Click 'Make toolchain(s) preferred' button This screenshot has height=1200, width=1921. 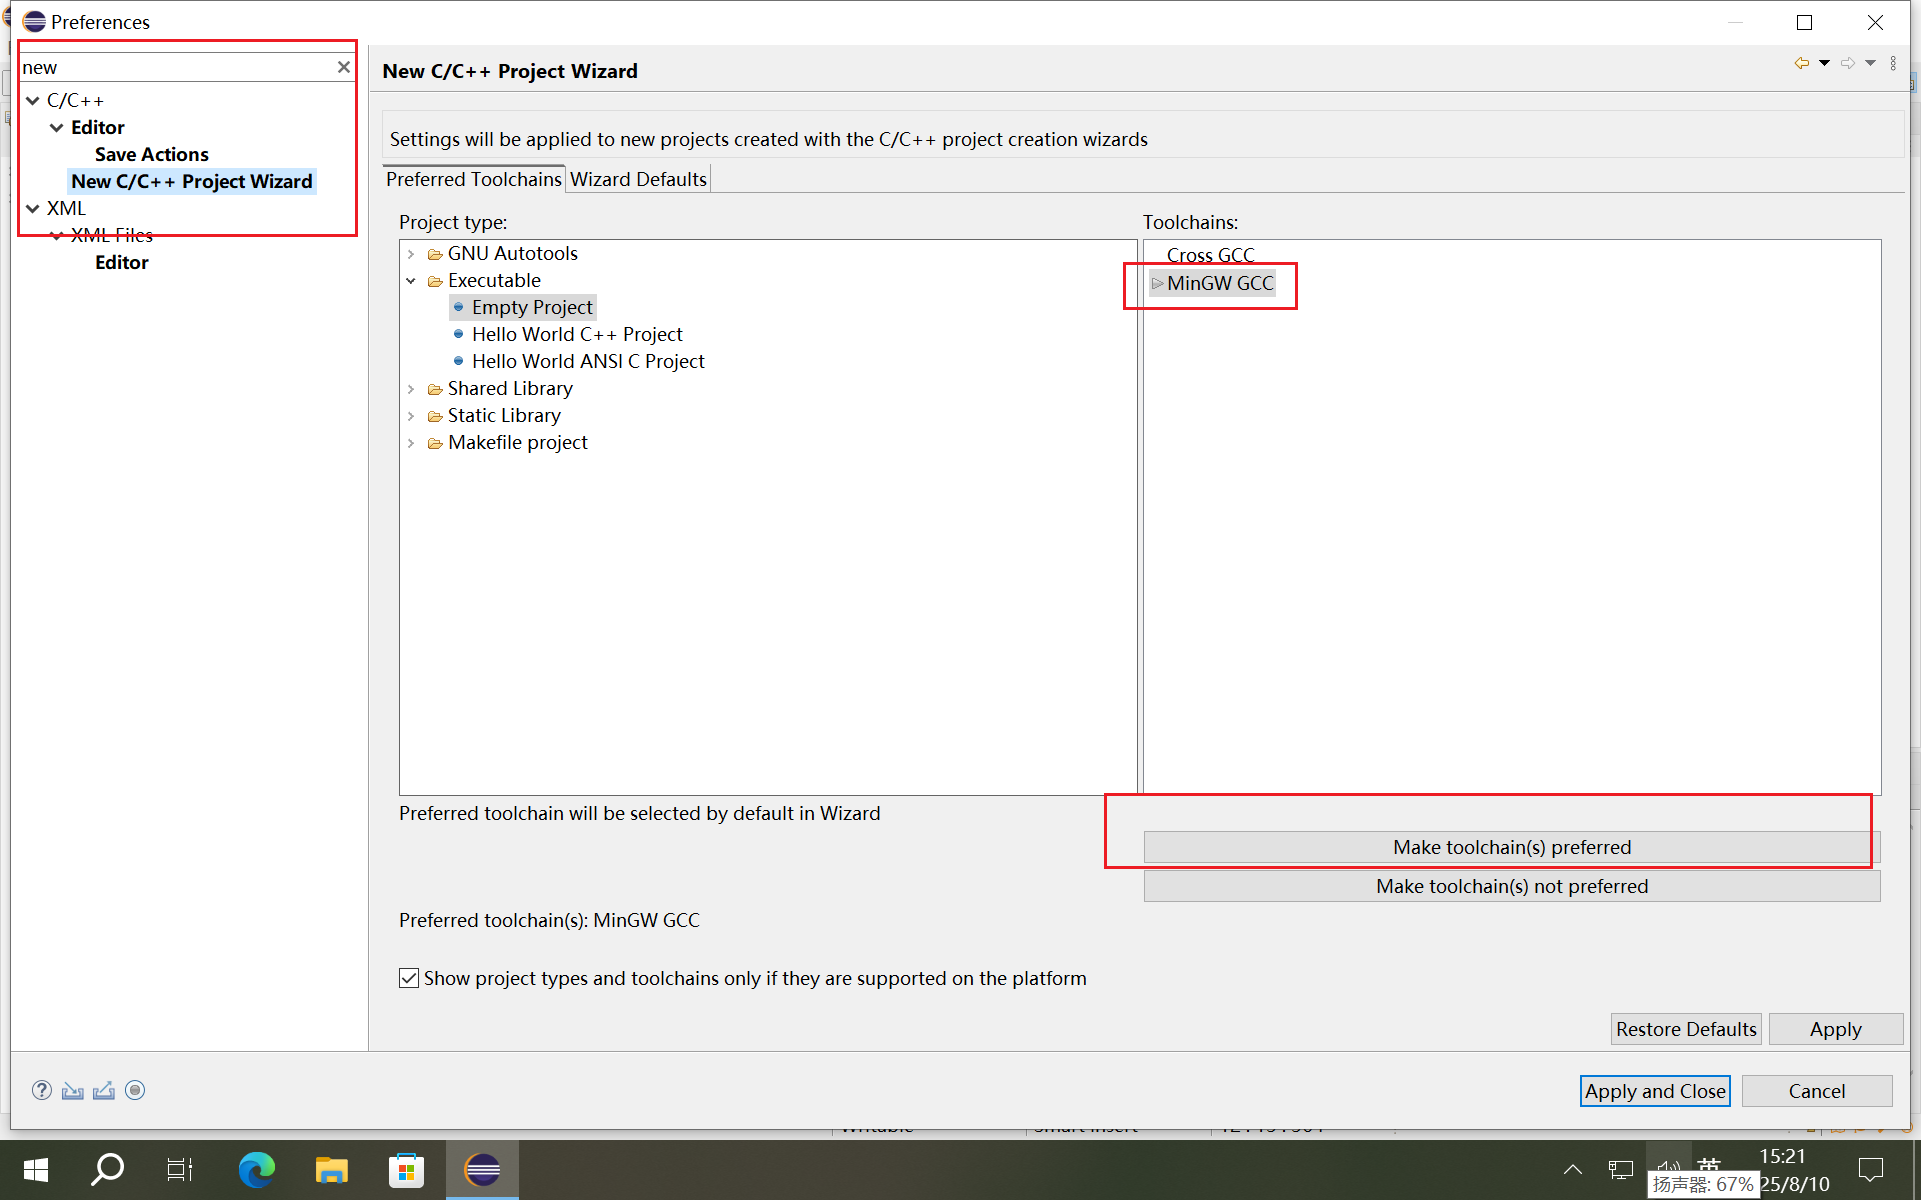1512,847
